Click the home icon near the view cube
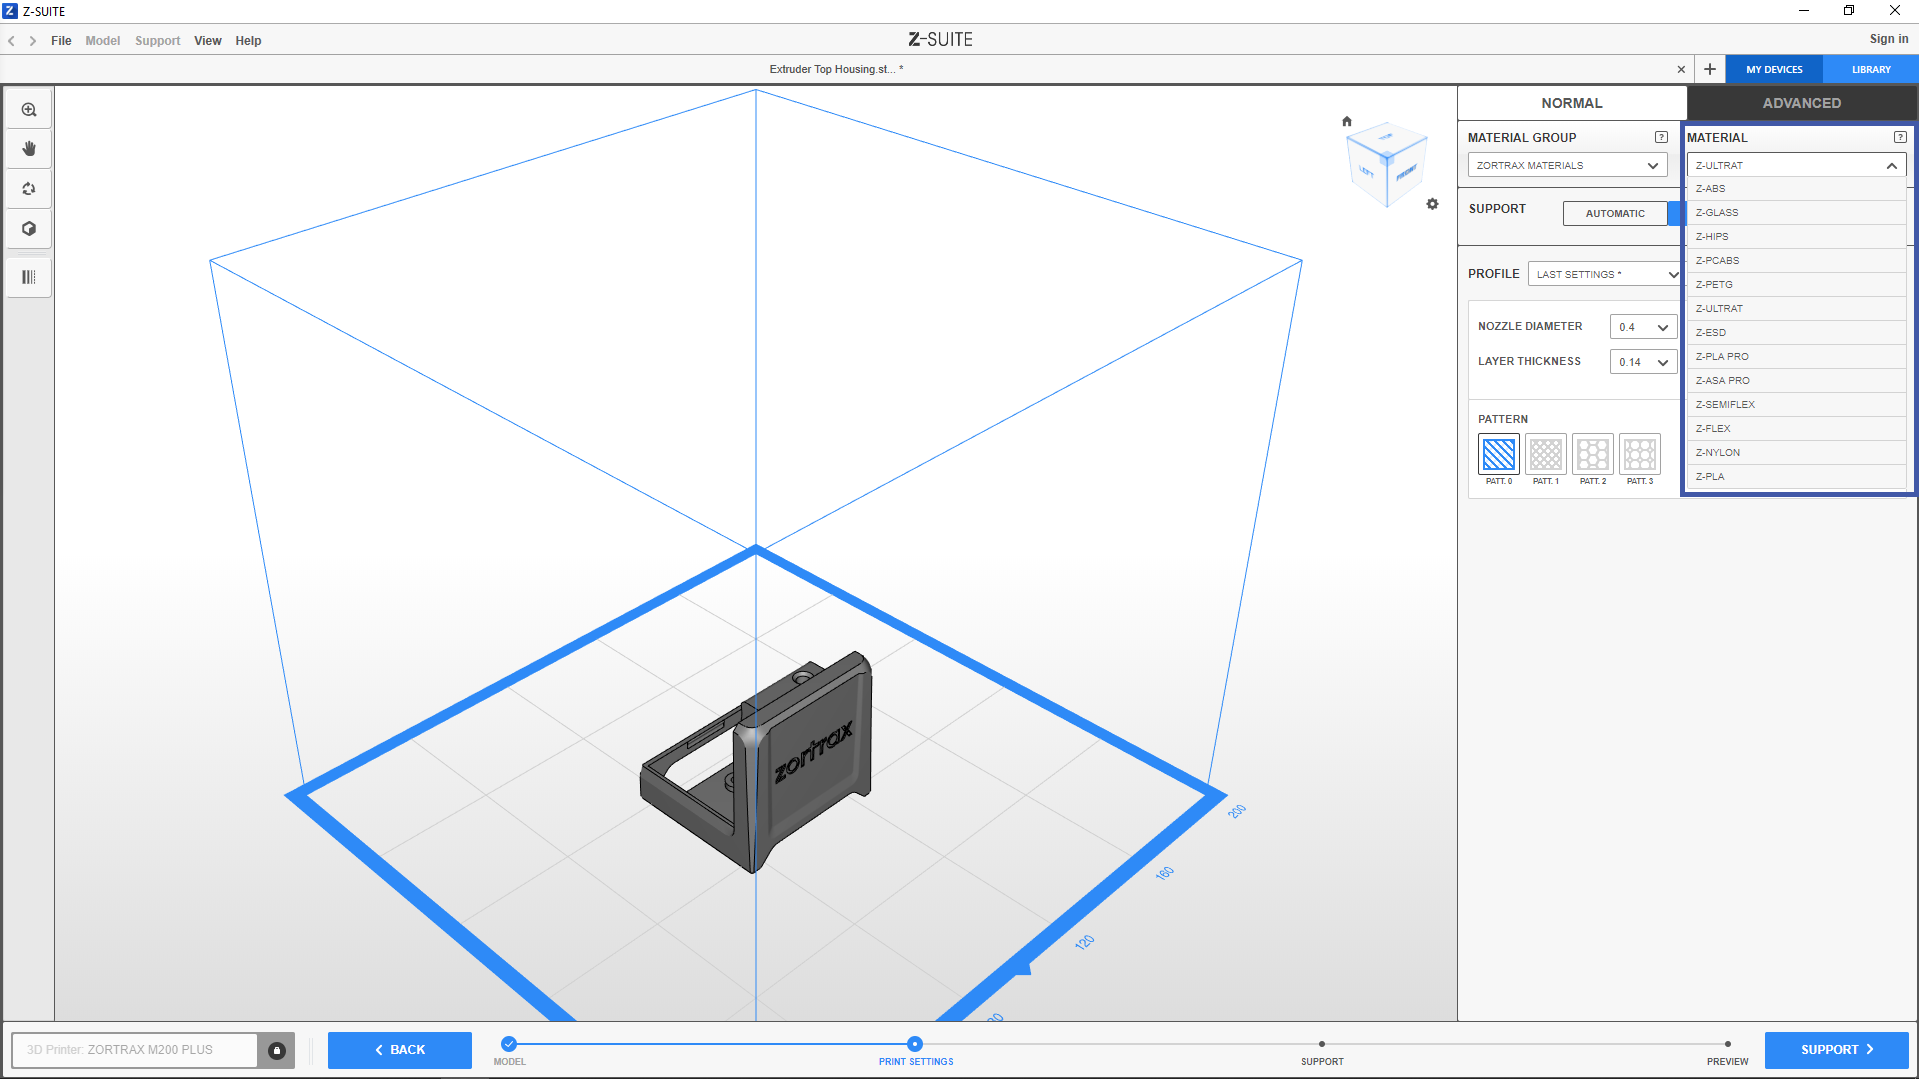This screenshot has width=1919, height=1079. tap(1347, 120)
